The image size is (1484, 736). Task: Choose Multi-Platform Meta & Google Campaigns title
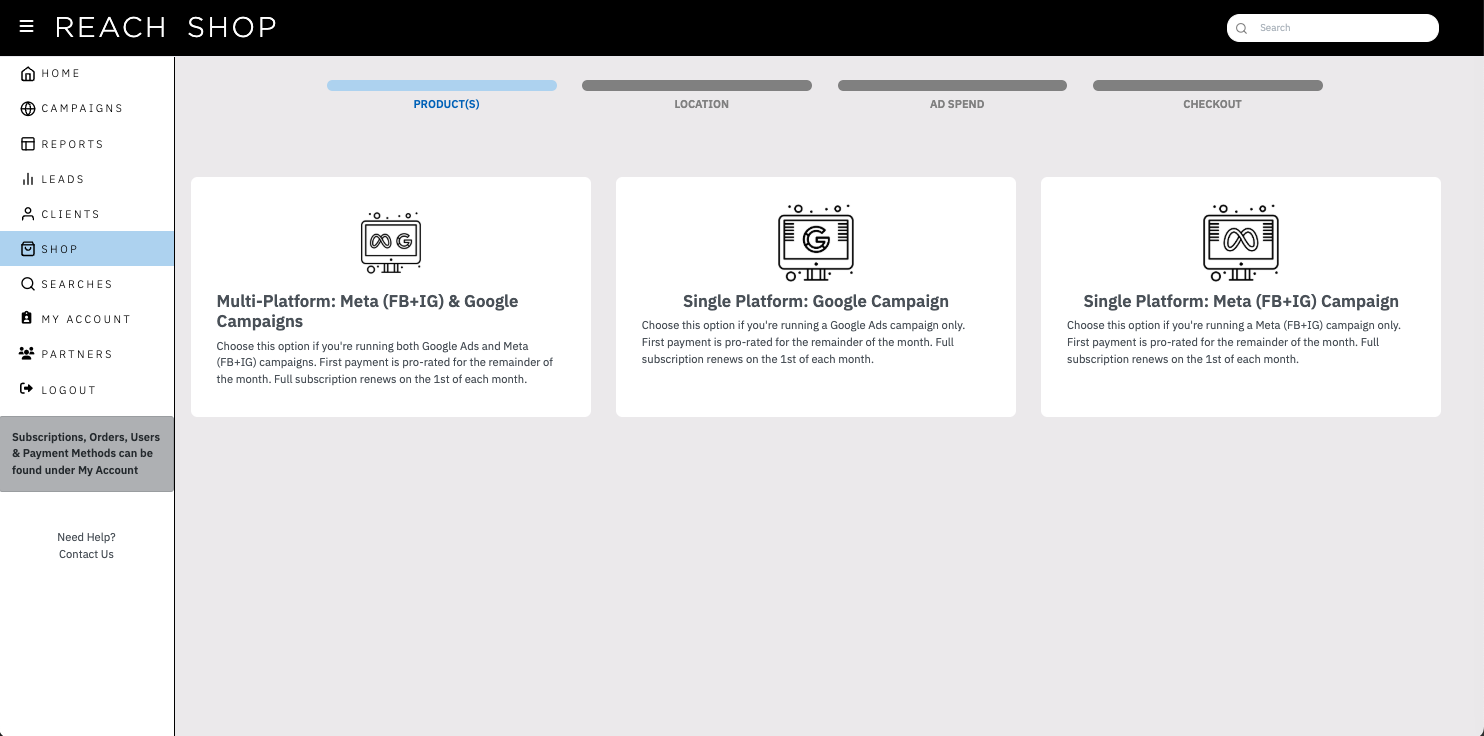[x=368, y=311]
